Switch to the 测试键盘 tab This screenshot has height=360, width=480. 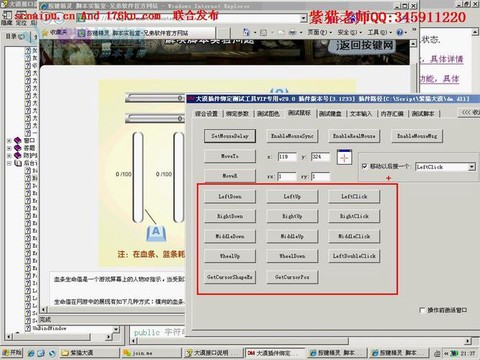[x=330, y=114]
